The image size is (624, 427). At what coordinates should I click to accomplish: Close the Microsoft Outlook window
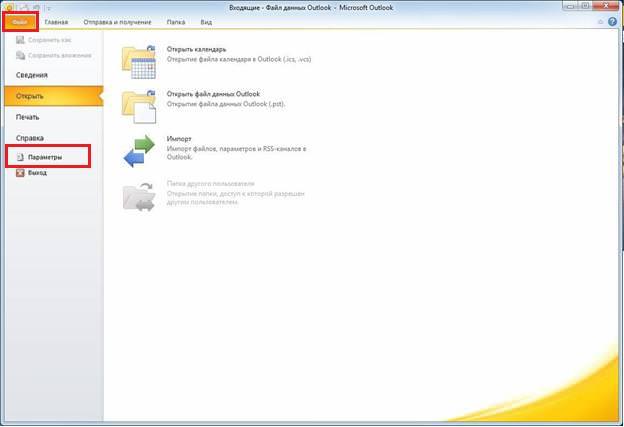(x=606, y=6)
